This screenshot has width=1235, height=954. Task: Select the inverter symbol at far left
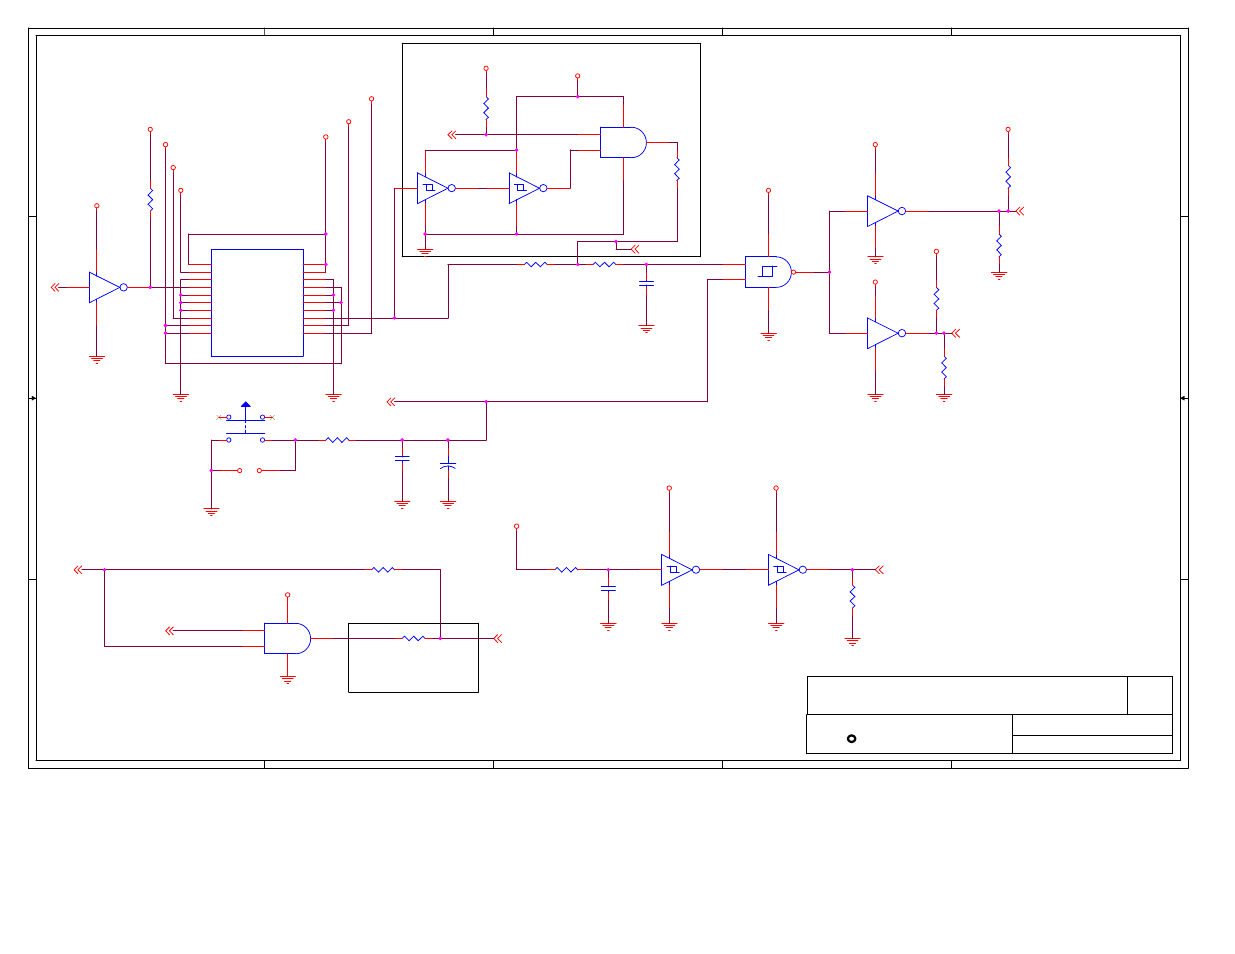[x=107, y=287]
